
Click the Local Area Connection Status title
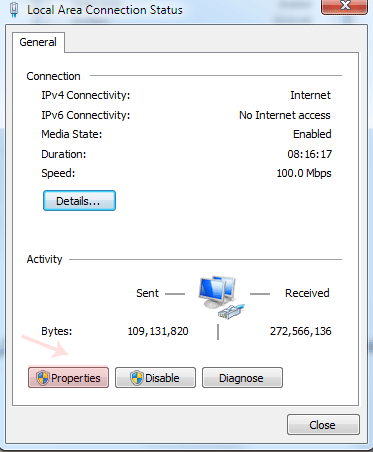point(105,10)
